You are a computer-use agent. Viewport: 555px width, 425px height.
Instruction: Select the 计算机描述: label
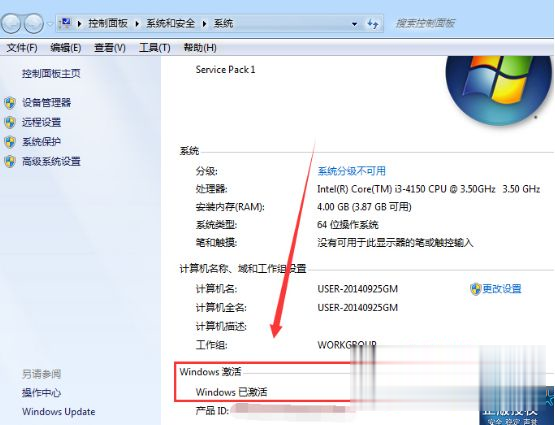pos(221,326)
